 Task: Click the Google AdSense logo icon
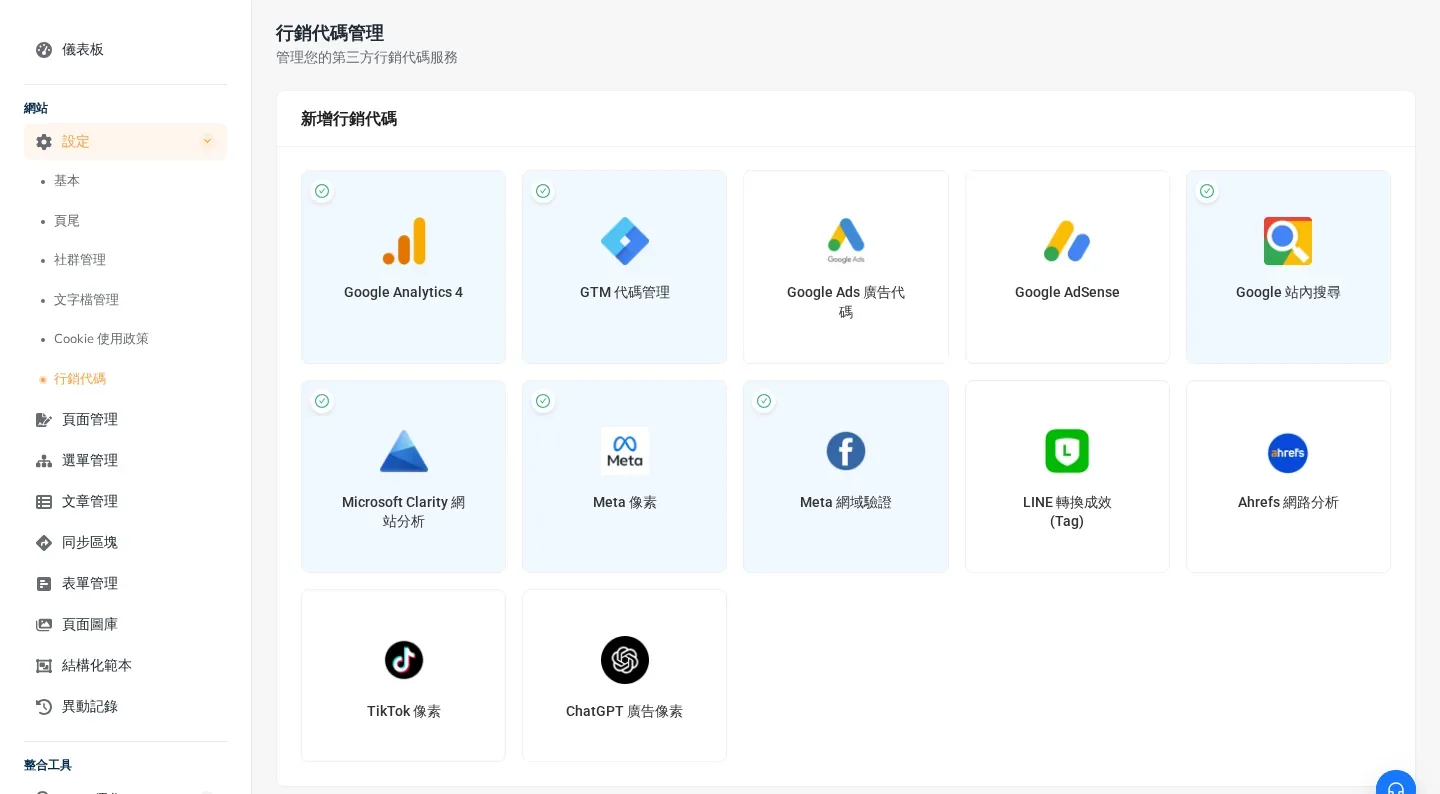click(1067, 241)
